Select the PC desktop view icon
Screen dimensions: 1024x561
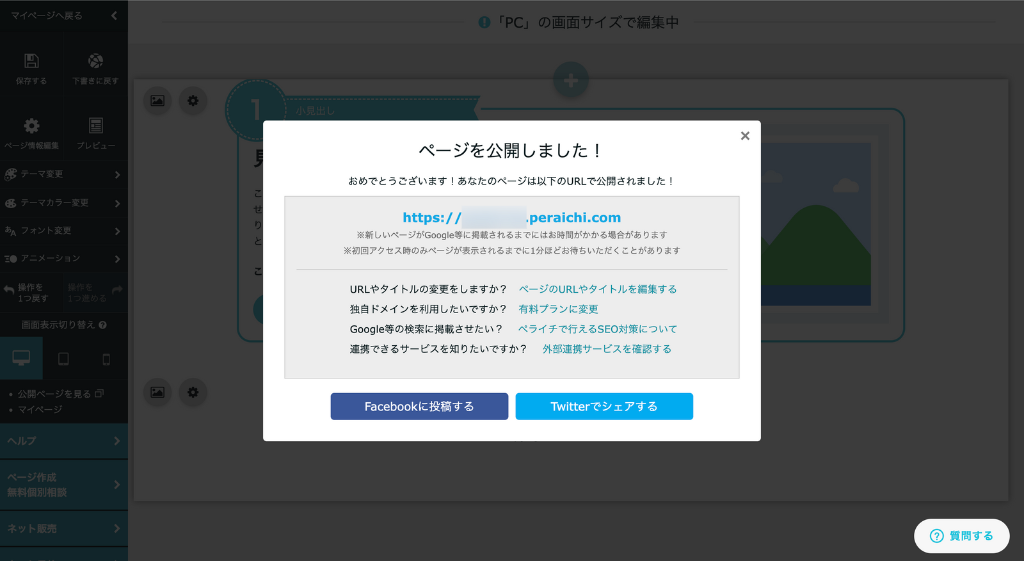(21, 359)
